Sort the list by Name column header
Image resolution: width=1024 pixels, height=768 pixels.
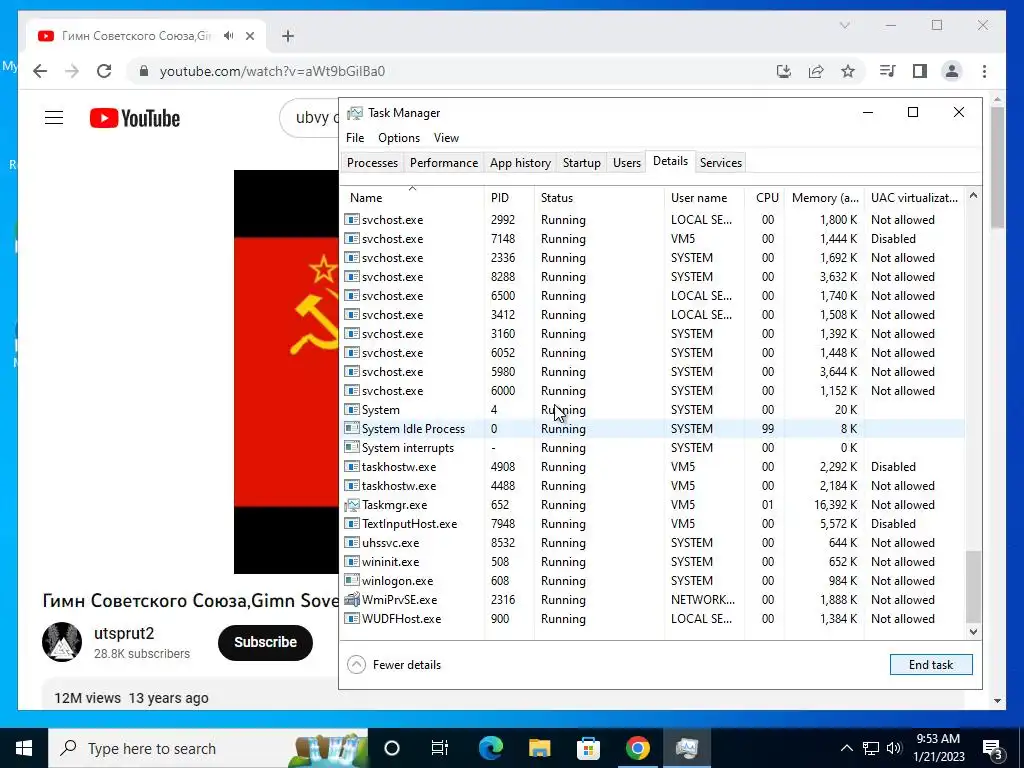coord(413,197)
